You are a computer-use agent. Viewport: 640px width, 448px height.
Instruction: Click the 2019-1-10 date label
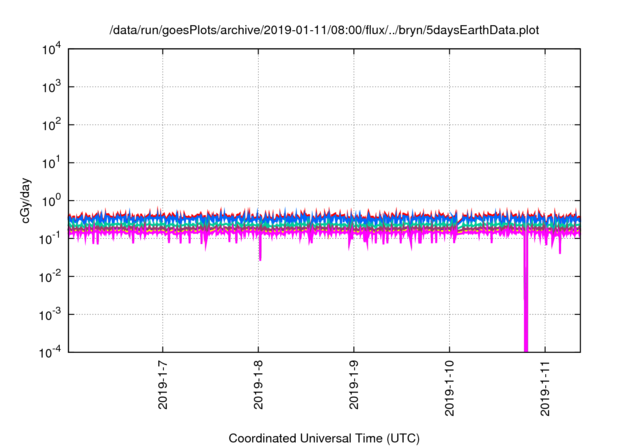(x=449, y=388)
